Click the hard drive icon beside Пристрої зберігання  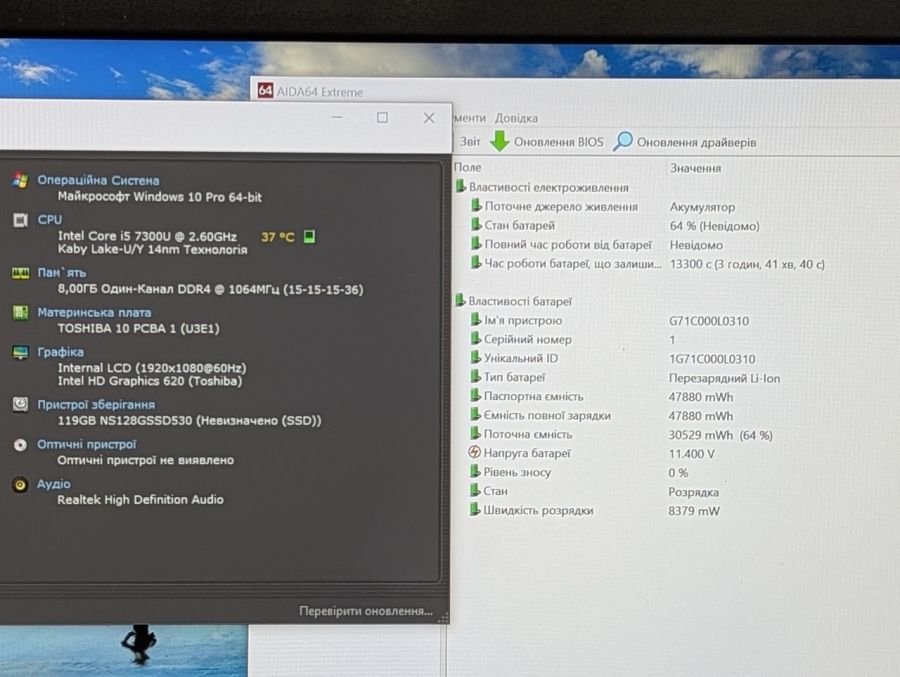coord(20,405)
